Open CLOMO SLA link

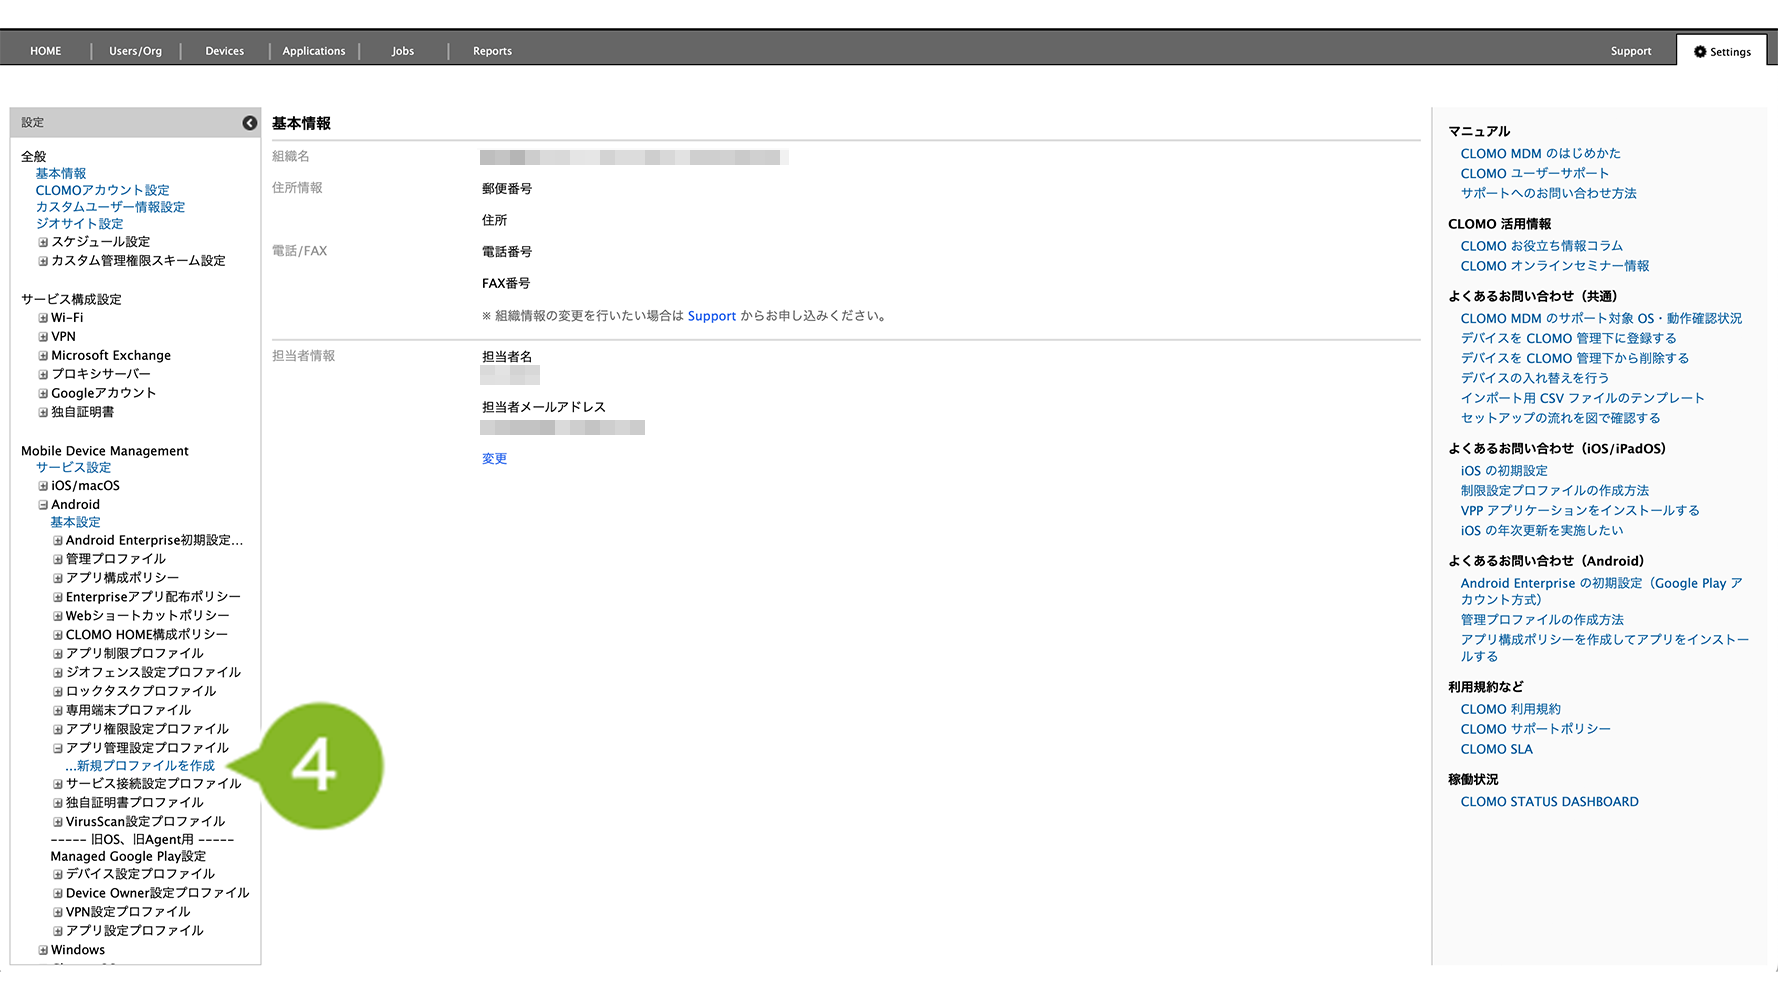(x=1497, y=749)
